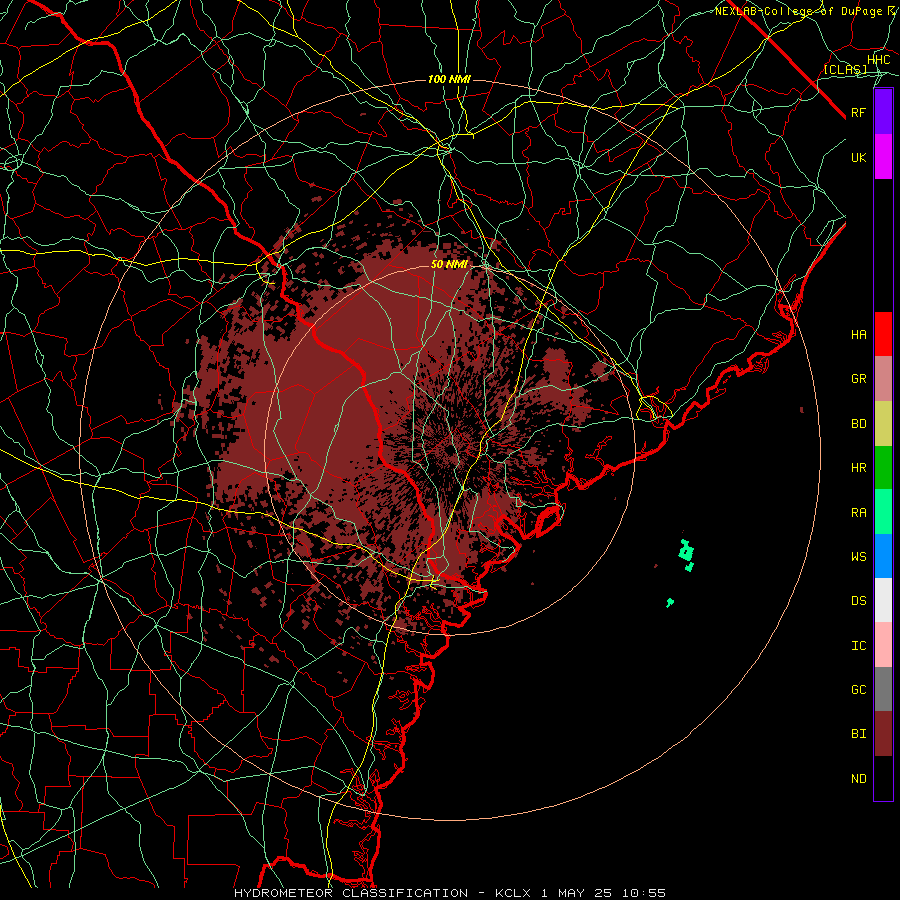Select the yellow BD legend swatch
This screenshot has height=900, width=900.
(x=883, y=424)
